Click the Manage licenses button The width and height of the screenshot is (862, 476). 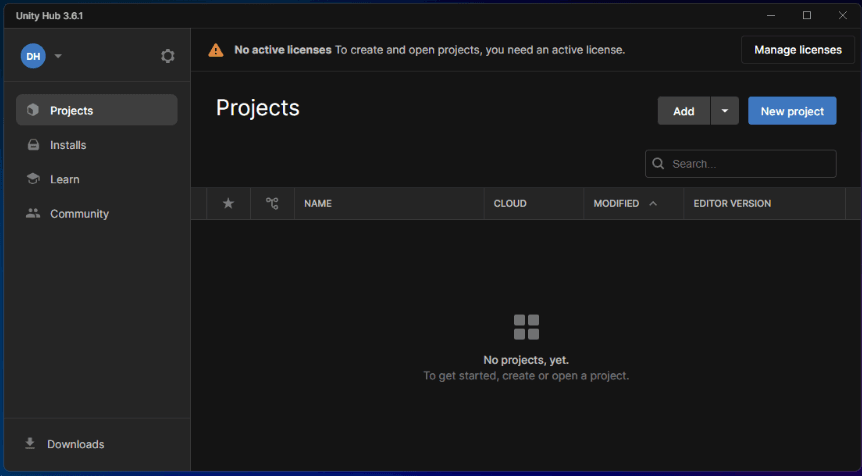(x=798, y=50)
